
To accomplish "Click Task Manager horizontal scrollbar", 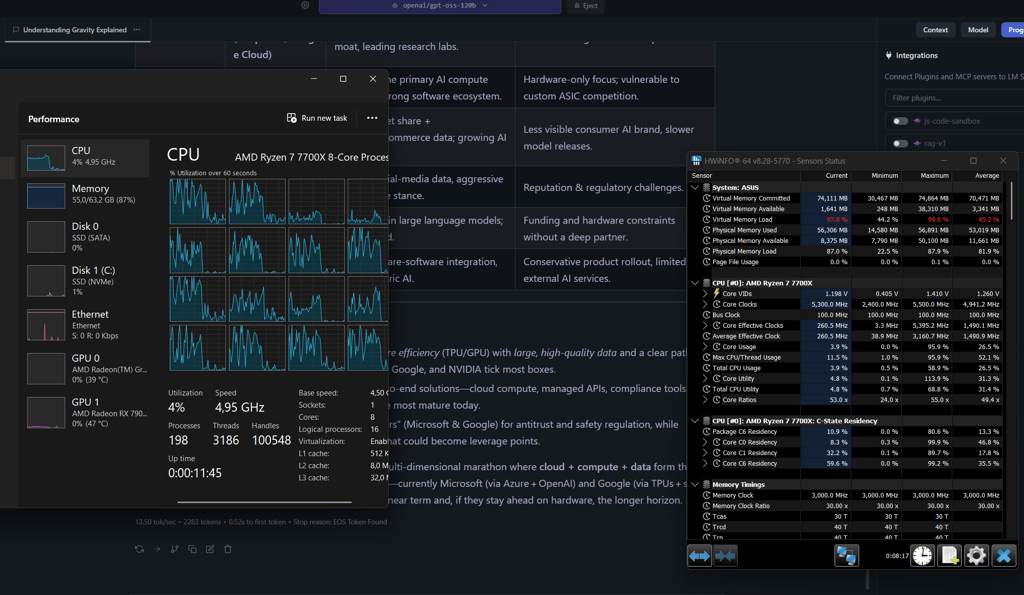I will [264, 502].
